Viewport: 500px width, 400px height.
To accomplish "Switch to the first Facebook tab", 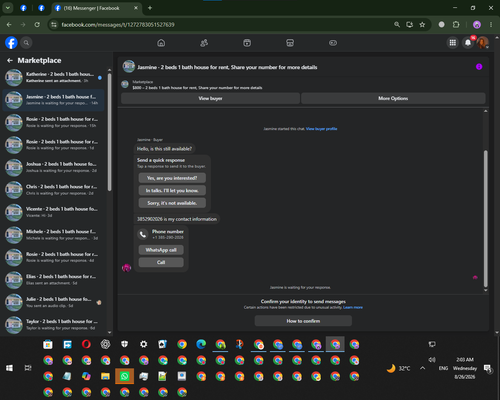I will [23, 8].
